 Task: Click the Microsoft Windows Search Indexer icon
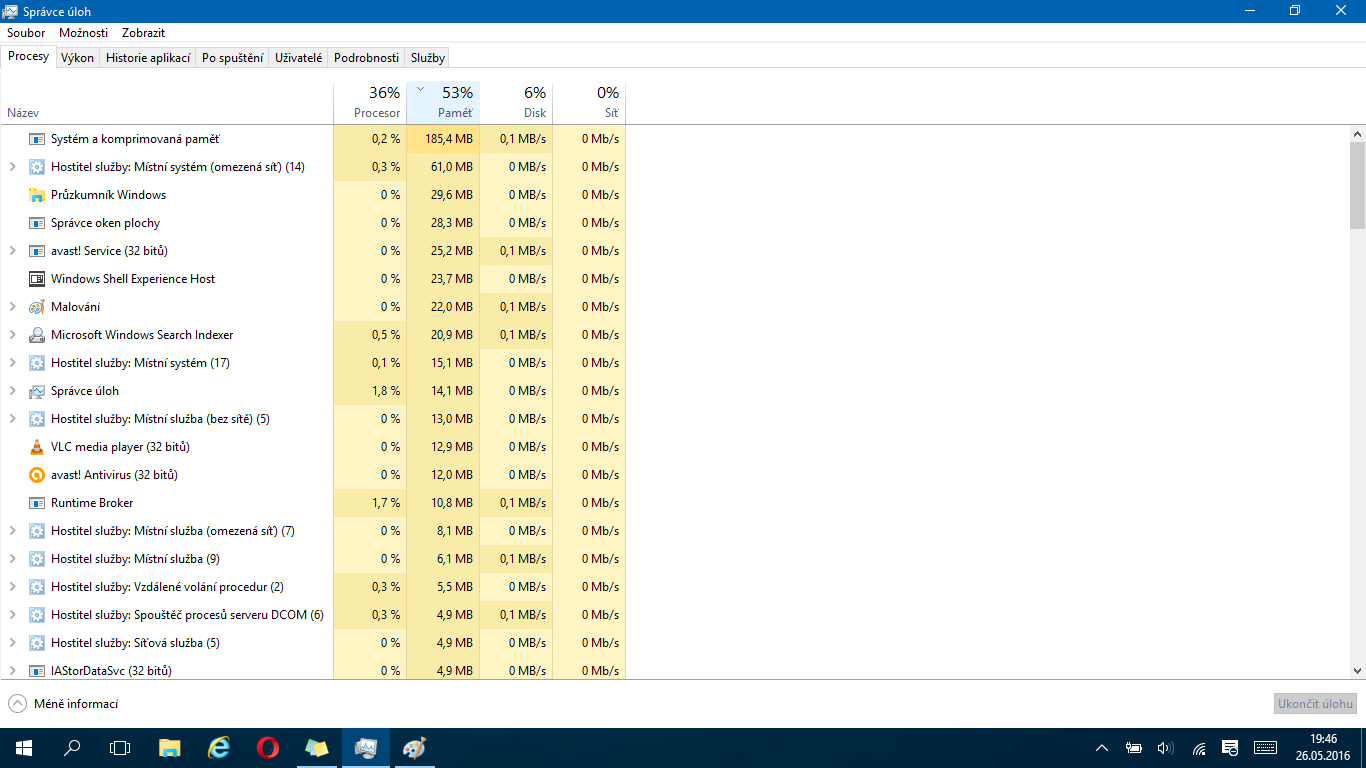(37, 335)
